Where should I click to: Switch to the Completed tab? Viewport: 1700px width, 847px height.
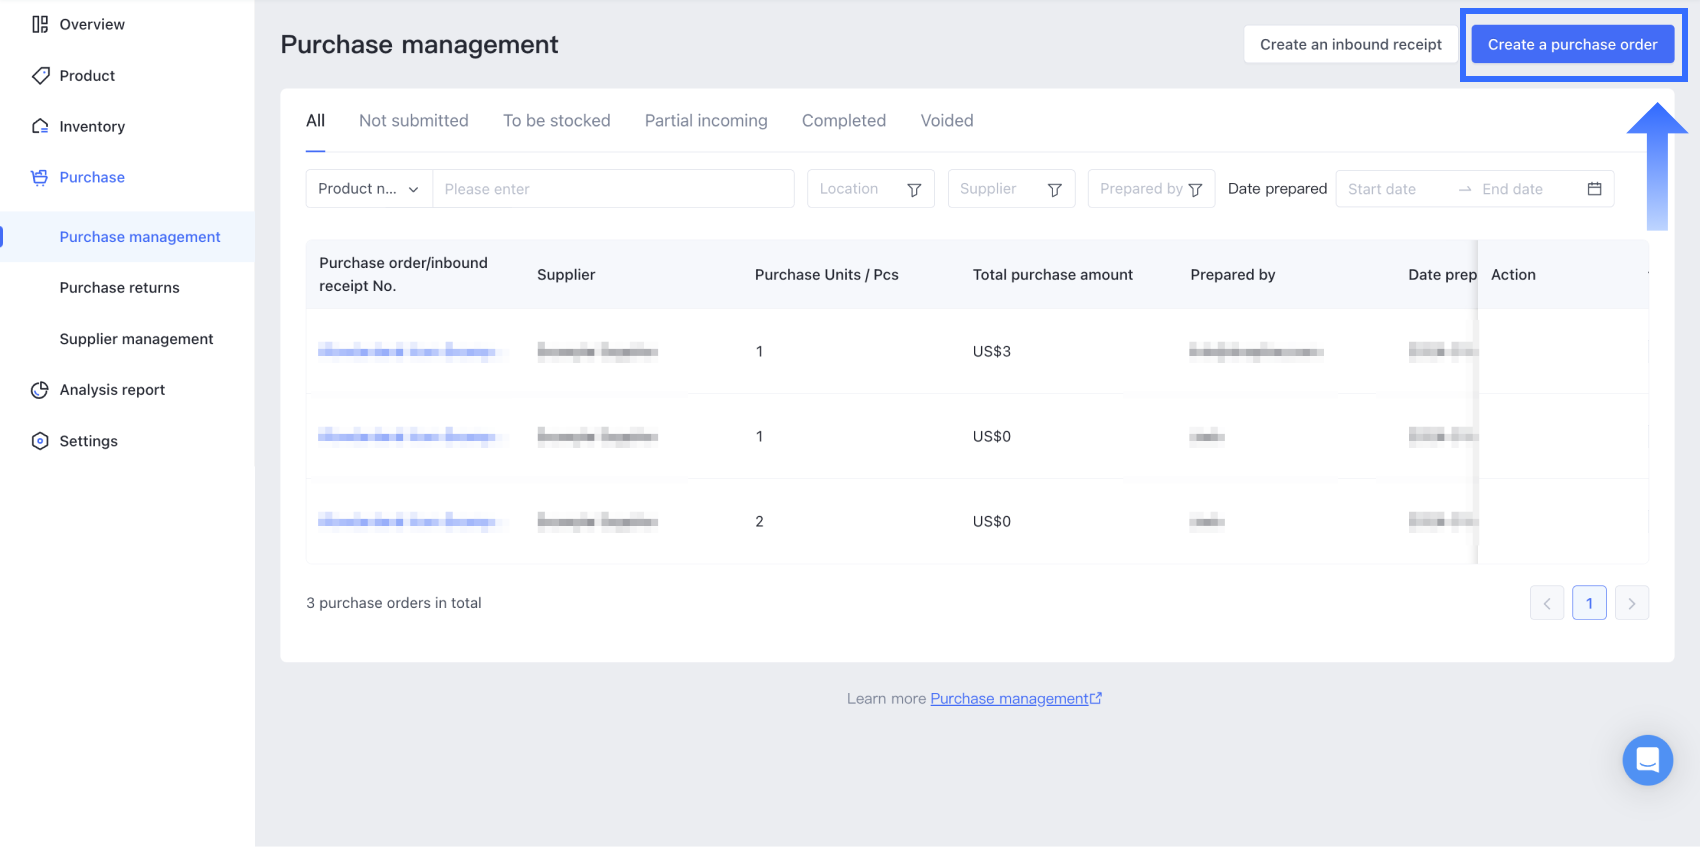tap(844, 120)
